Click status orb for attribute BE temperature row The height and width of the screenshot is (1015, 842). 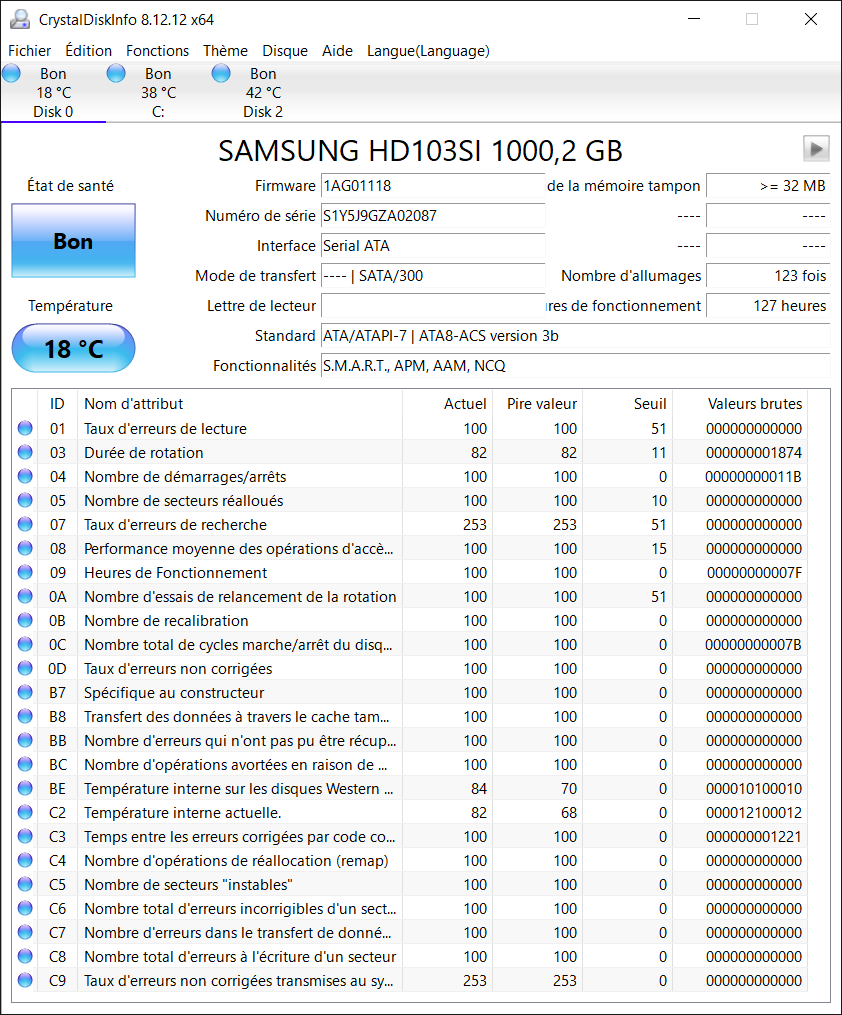click(25, 788)
